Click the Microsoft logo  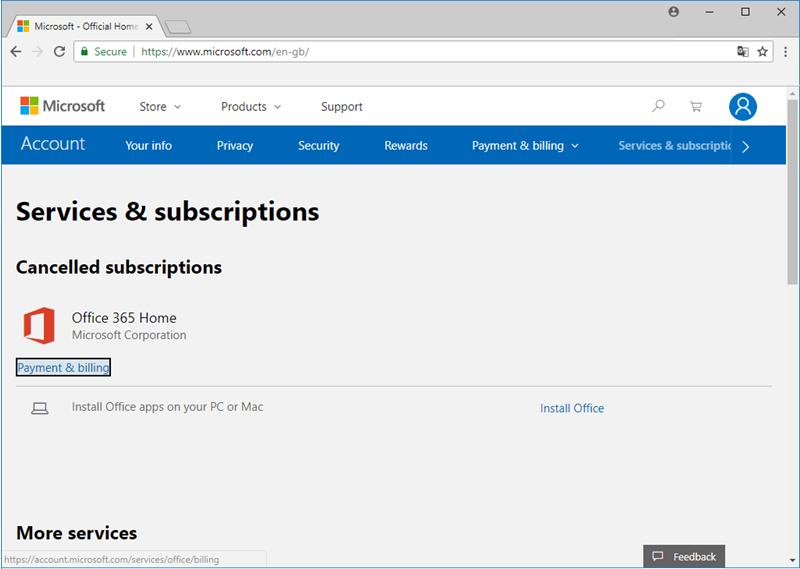click(x=62, y=106)
